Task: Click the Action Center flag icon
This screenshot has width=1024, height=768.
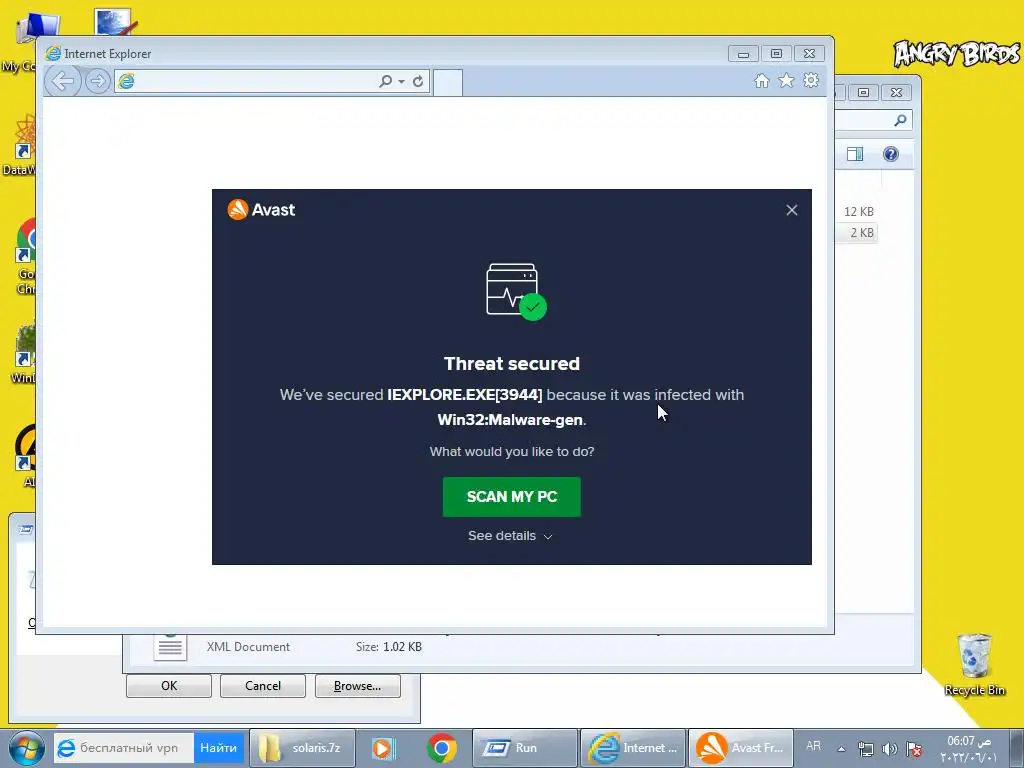Action: point(914,749)
